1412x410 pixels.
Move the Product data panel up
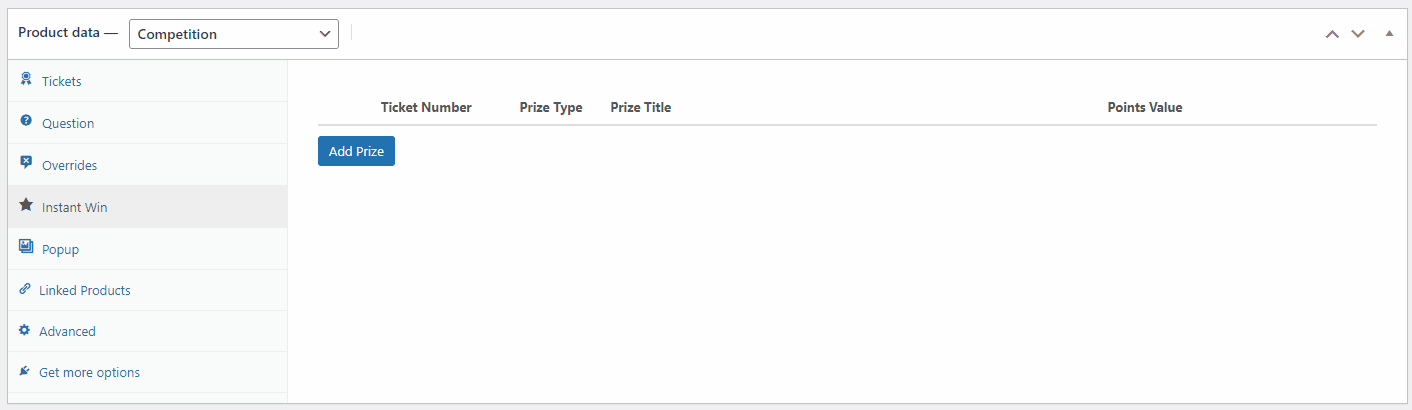(x=1332, y=34)
